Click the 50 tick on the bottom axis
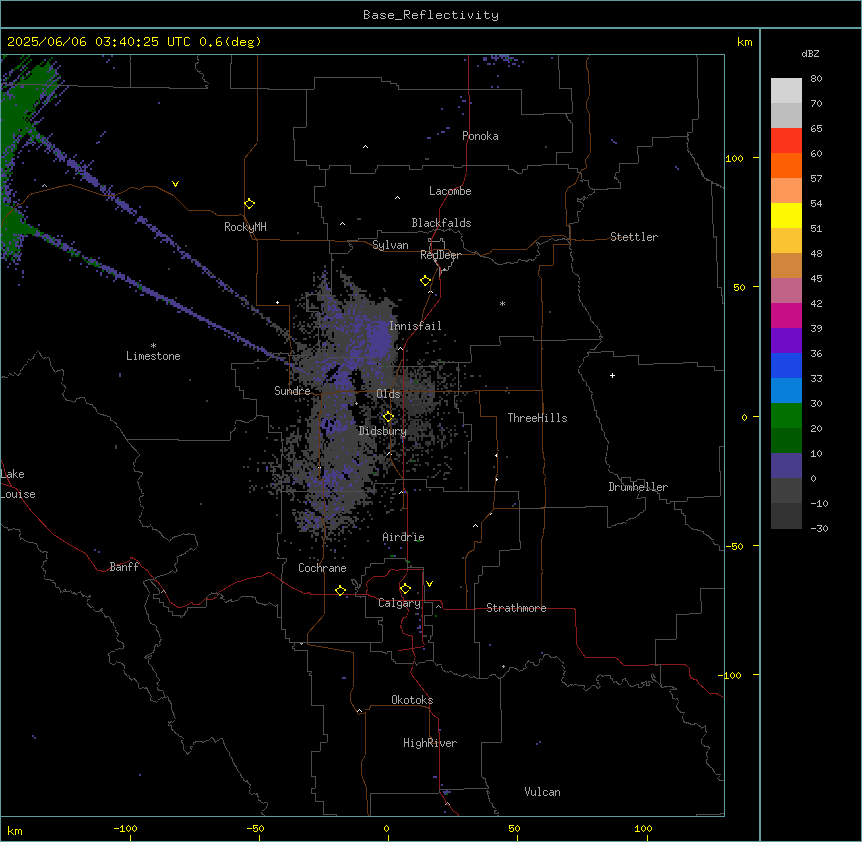Image resolution: width=862 pixels, height=842 pixels. (514, 829)
